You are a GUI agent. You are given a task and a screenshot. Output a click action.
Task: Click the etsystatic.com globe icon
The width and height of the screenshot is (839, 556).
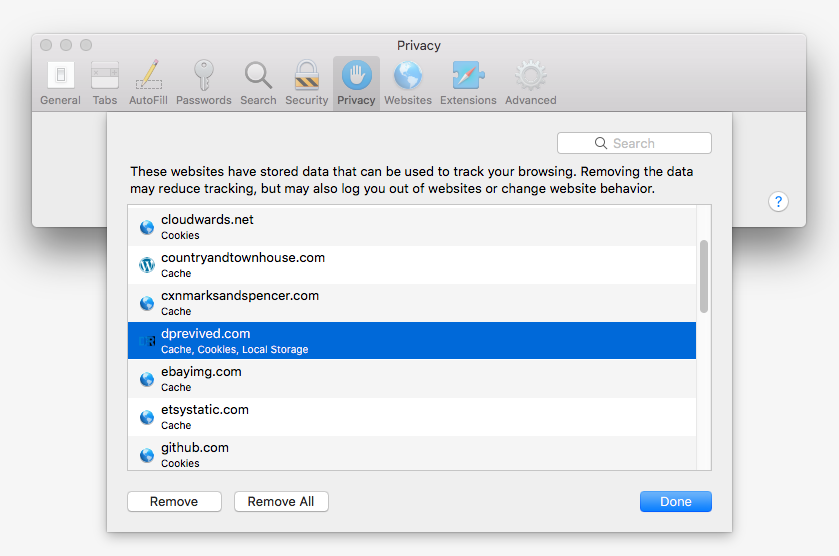pyautogui.click(x=147, y=417)
